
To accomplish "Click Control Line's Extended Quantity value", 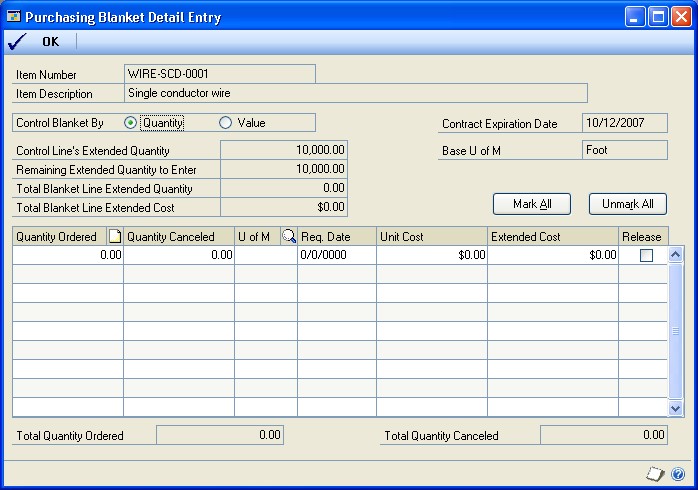I will point(284,150).
